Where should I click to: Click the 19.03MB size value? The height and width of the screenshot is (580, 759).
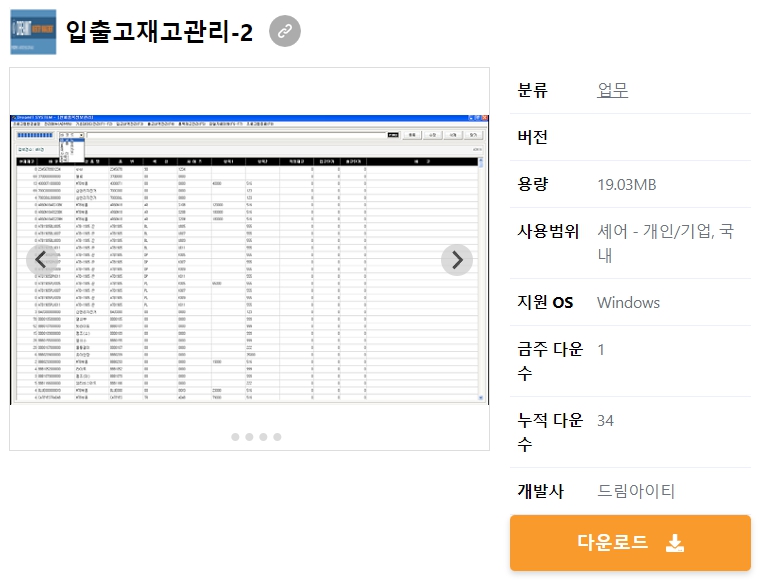coord(626,184)
